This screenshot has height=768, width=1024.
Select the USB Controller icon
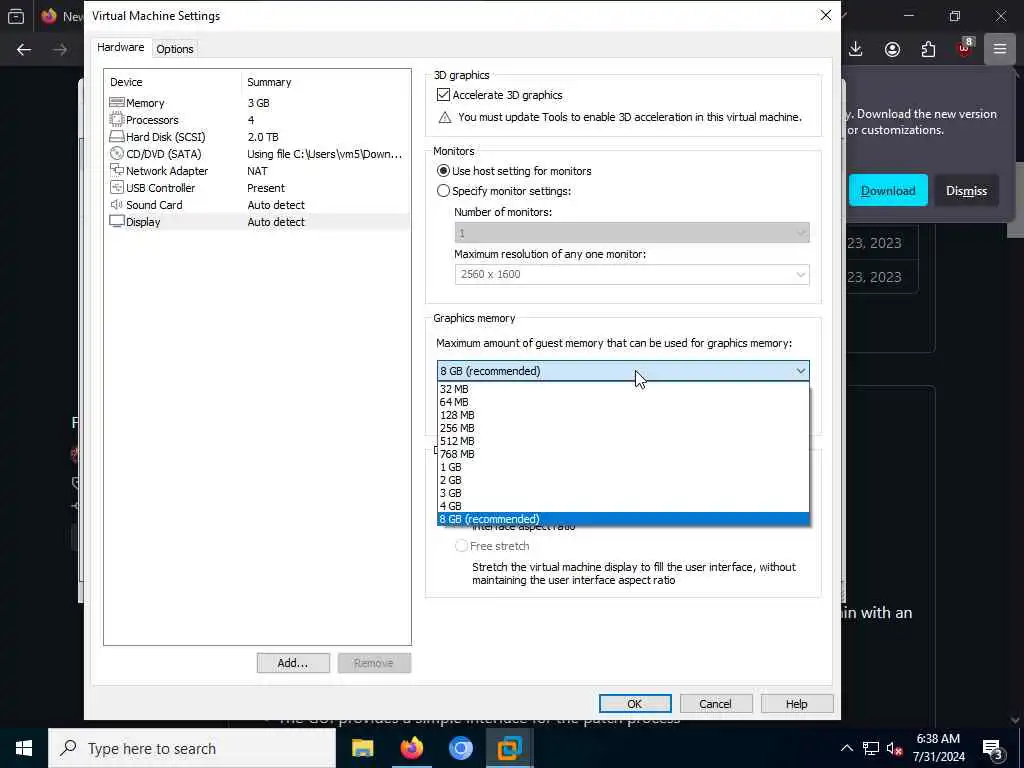tap(117, 187)
